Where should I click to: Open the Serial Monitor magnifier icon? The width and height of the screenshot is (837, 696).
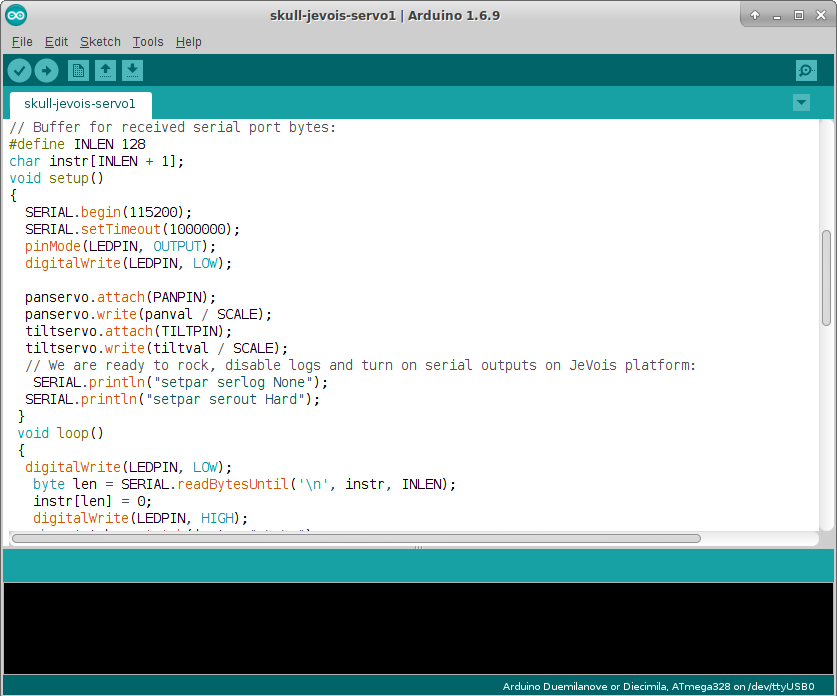click(806, 70)
